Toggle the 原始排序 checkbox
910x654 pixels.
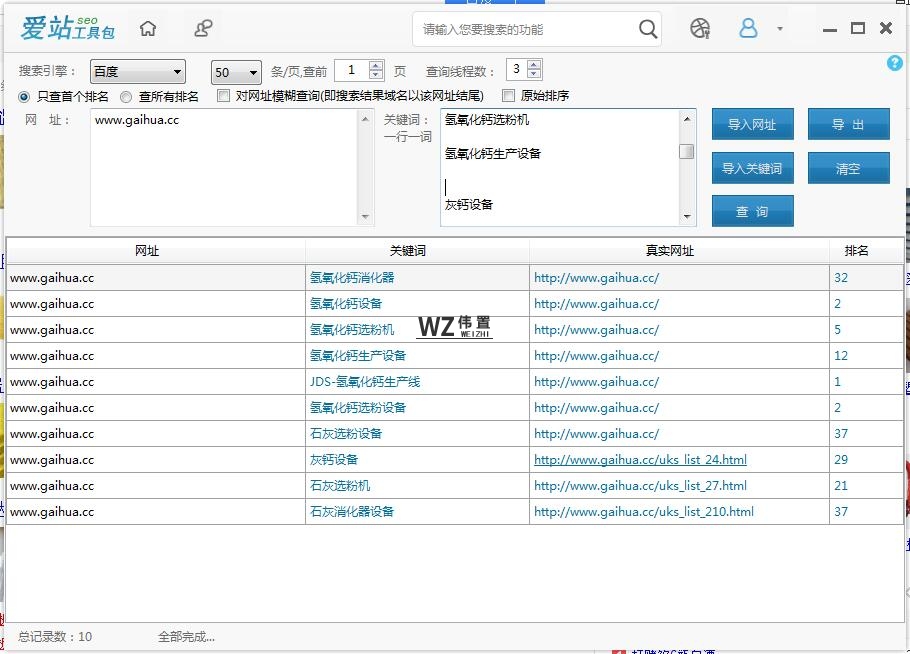coord(509,97)
